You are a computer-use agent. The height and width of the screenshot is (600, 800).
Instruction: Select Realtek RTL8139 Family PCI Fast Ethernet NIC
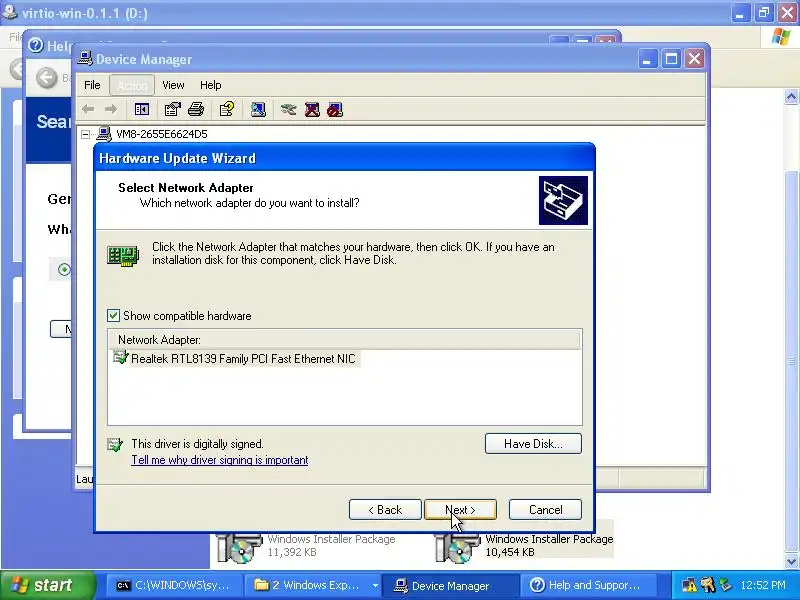pos(243,359)
